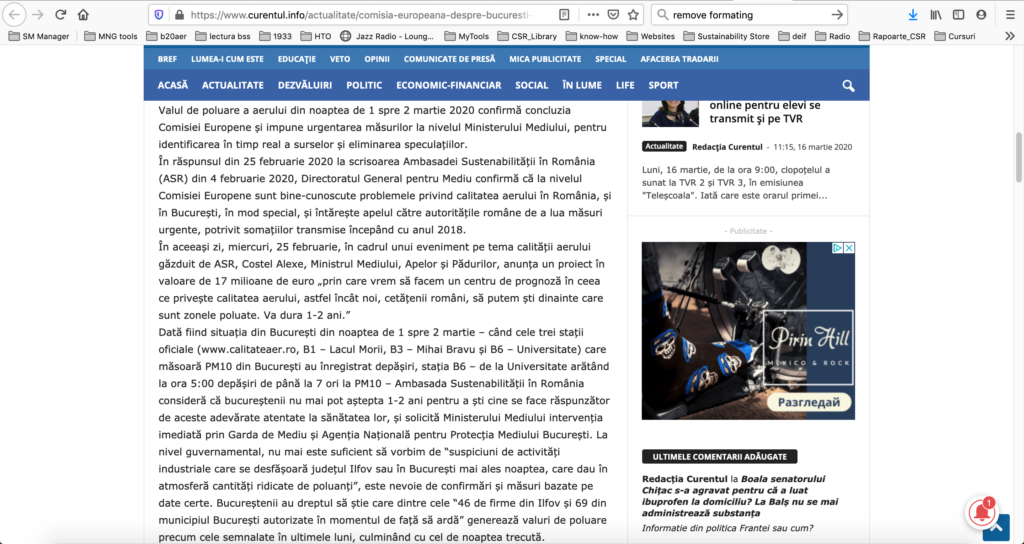Toggle reader view icon in address bar
Screen dimensions: 1024x544
(x=564, y=14)
